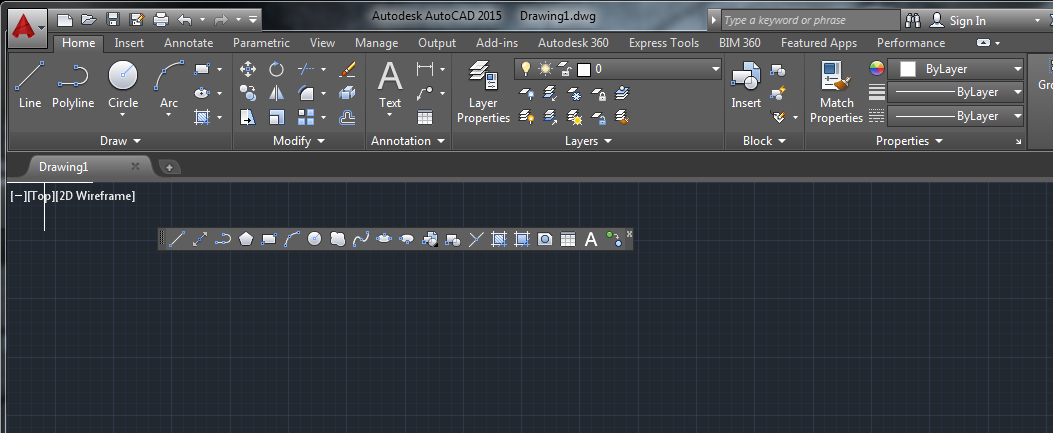The image size is (1053, 433).
Task: Select Multiline Text in floating Draw toolbar
Action: [x=590, y=239]
